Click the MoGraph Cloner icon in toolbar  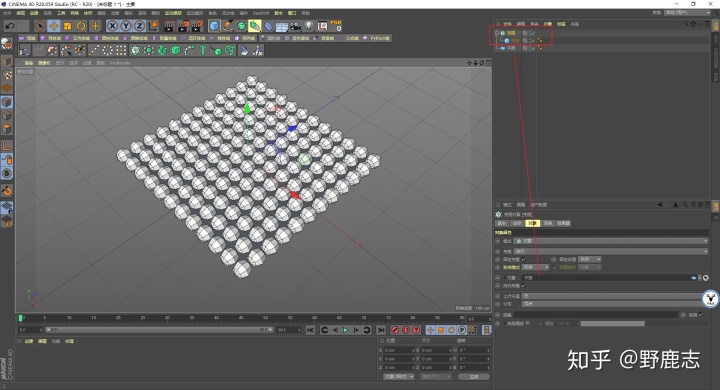point(135,51)
